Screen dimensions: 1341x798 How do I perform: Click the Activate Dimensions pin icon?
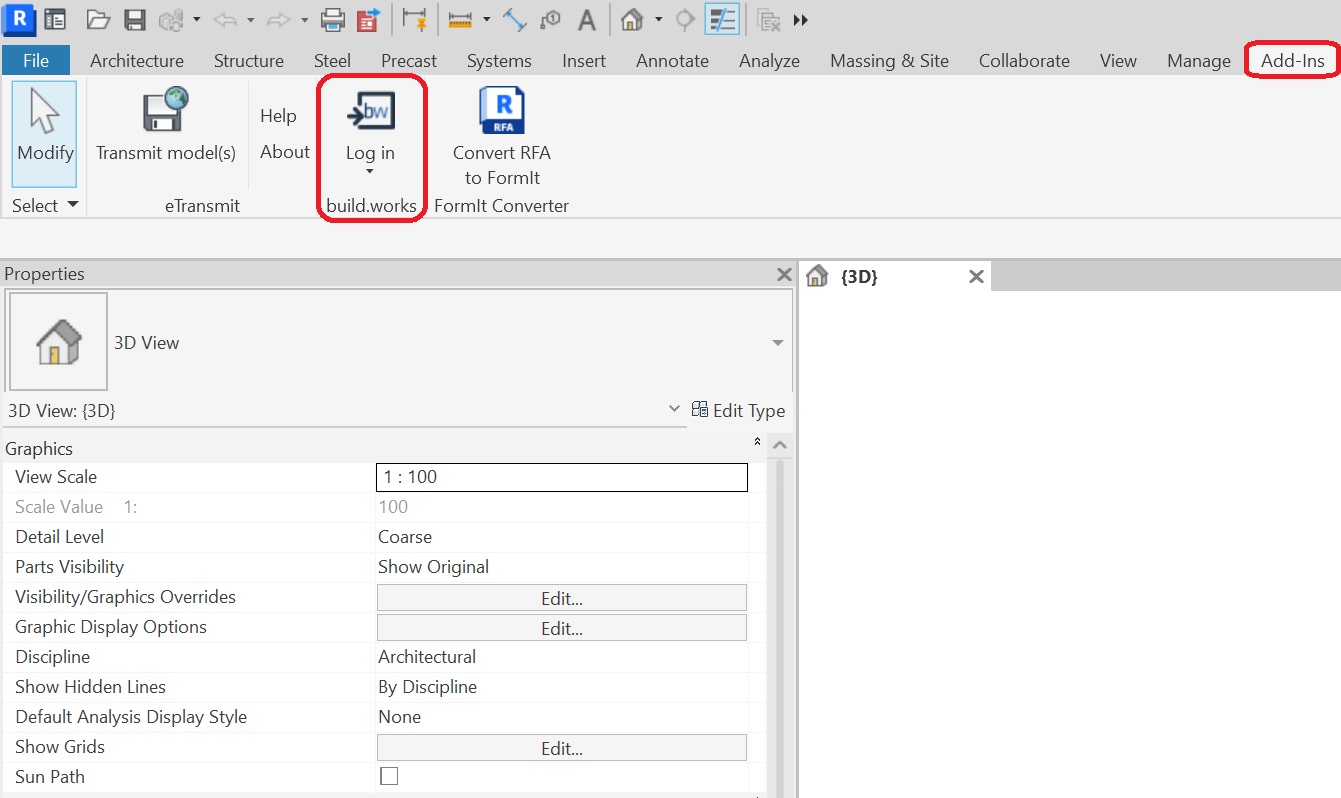click(x=414, y=19)
